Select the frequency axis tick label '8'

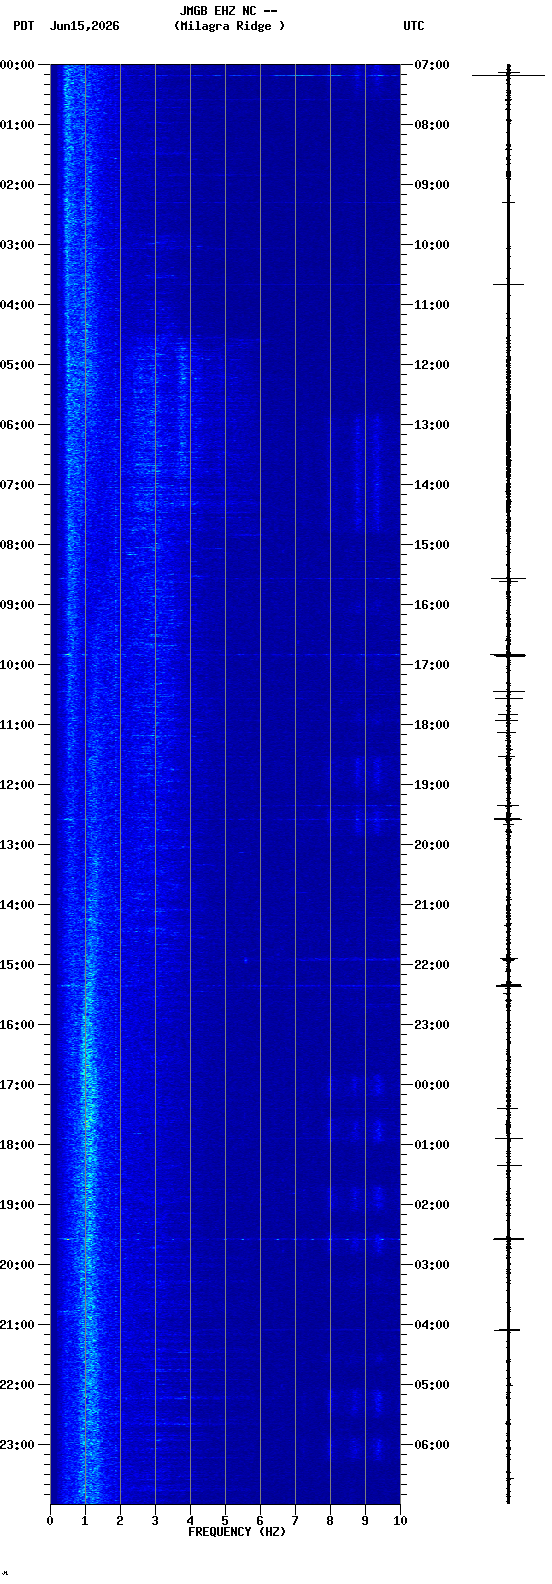tap(330, 1521)
